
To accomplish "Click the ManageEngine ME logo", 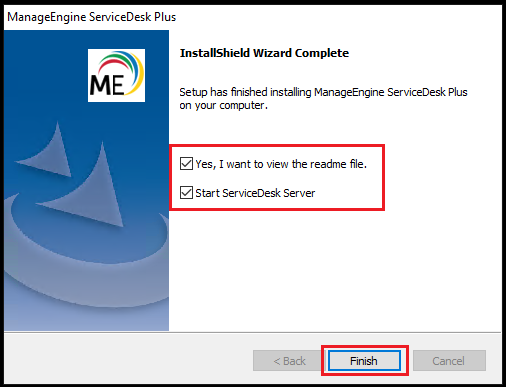I will pos(116,75).
